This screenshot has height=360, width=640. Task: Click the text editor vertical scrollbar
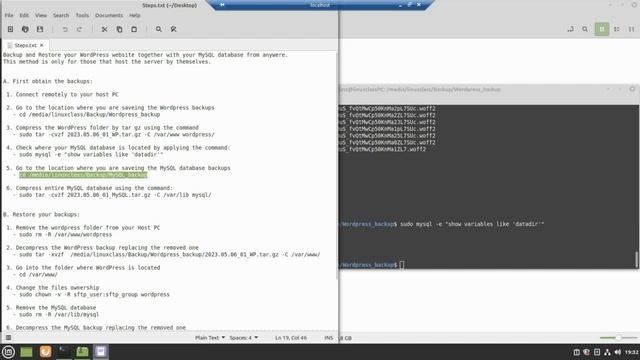click(x=337, y=165)
